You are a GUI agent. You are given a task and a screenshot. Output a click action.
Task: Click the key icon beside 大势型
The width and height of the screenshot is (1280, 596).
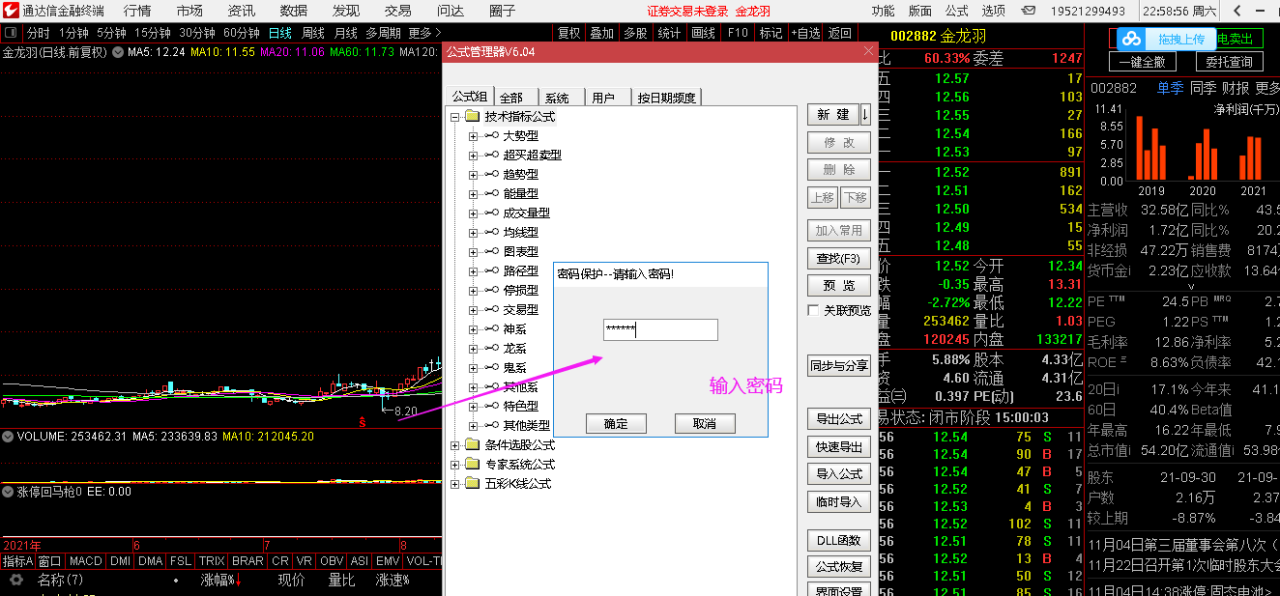coord(491,136)
